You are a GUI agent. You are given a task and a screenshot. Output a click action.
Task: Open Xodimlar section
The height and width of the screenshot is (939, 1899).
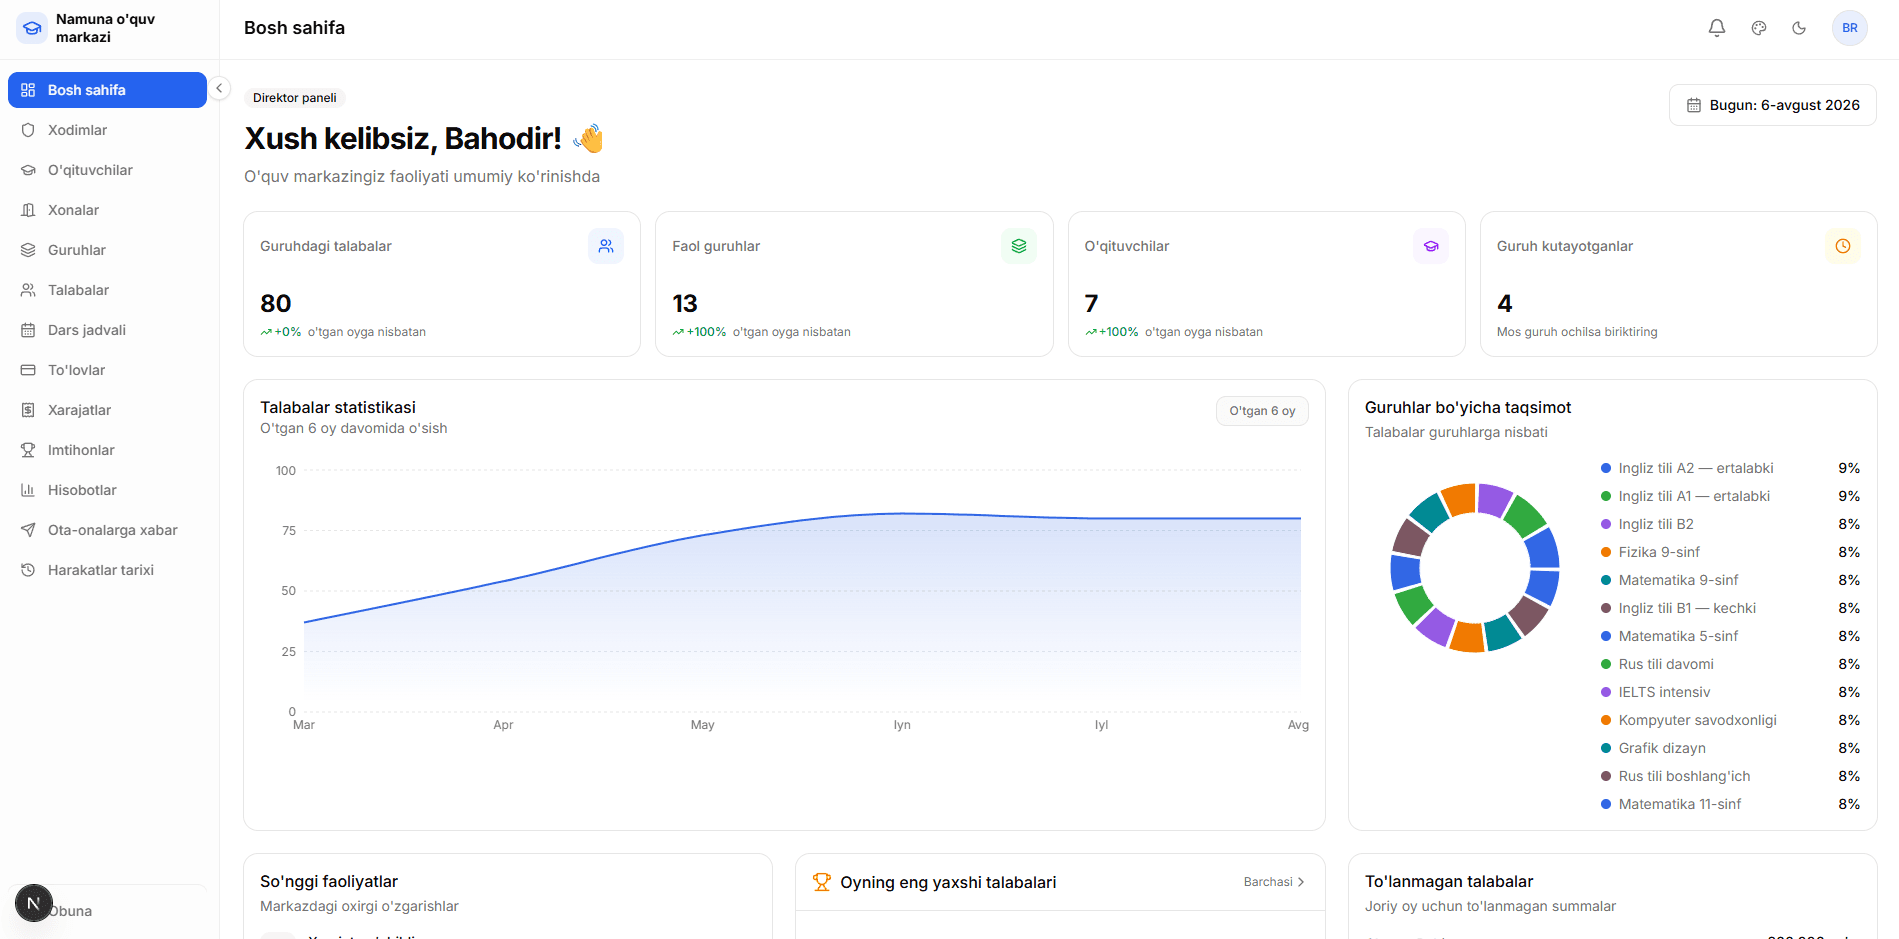click(x=107, y=130)
